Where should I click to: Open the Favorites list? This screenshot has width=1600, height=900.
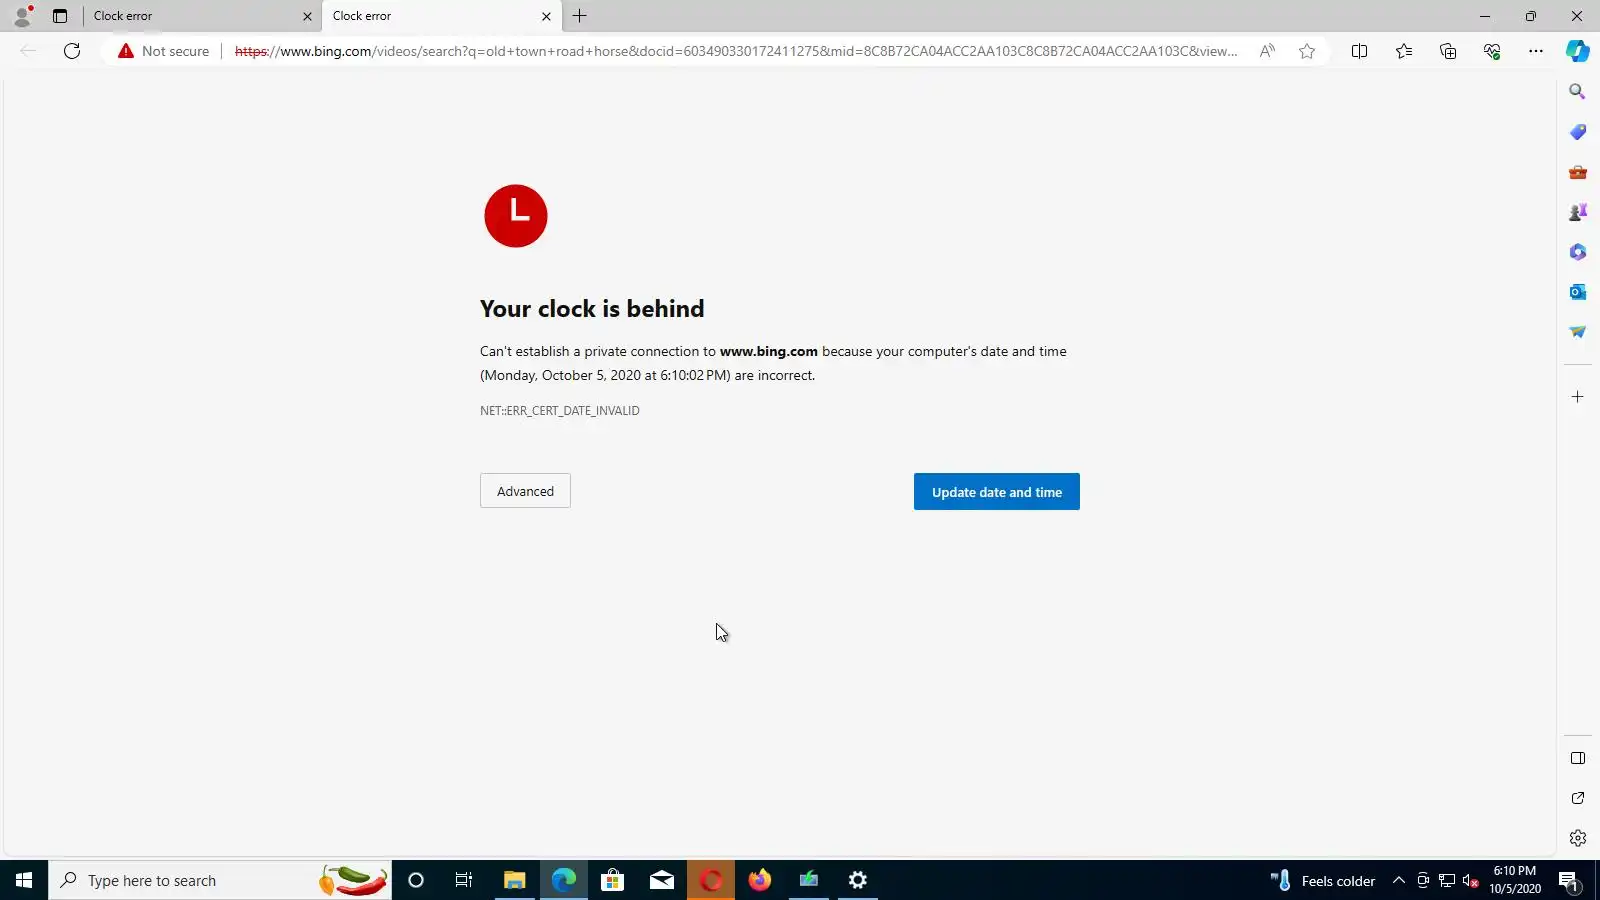(1404, 51)
